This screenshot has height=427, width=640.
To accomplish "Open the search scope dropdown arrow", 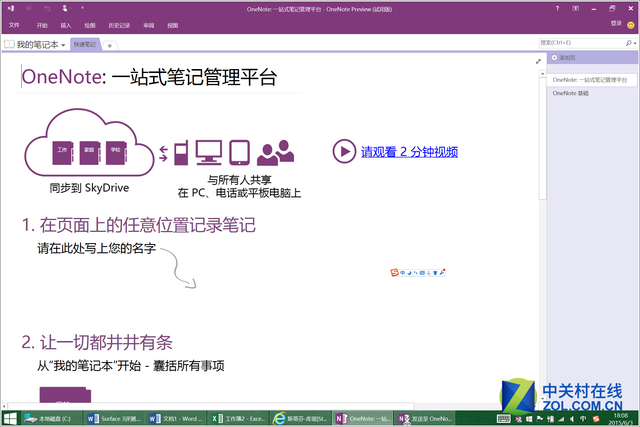I will (x=635, y=43).
